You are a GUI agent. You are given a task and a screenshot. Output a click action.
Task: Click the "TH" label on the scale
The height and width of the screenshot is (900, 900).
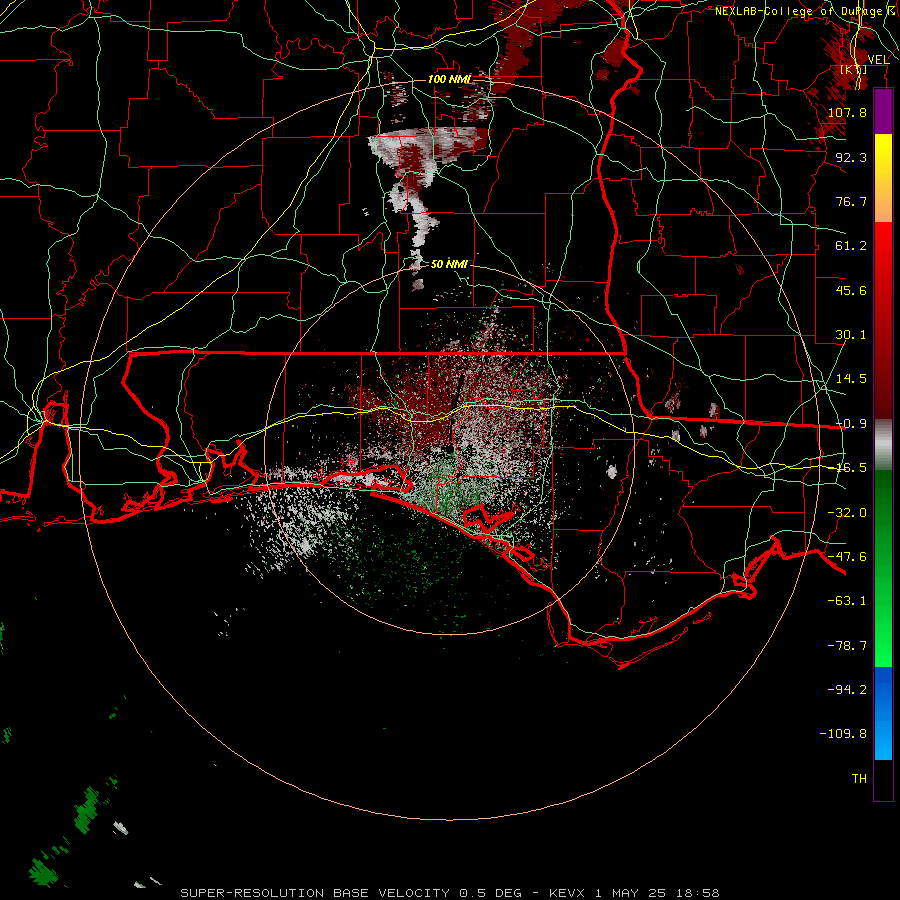click(x=859, y=779)
